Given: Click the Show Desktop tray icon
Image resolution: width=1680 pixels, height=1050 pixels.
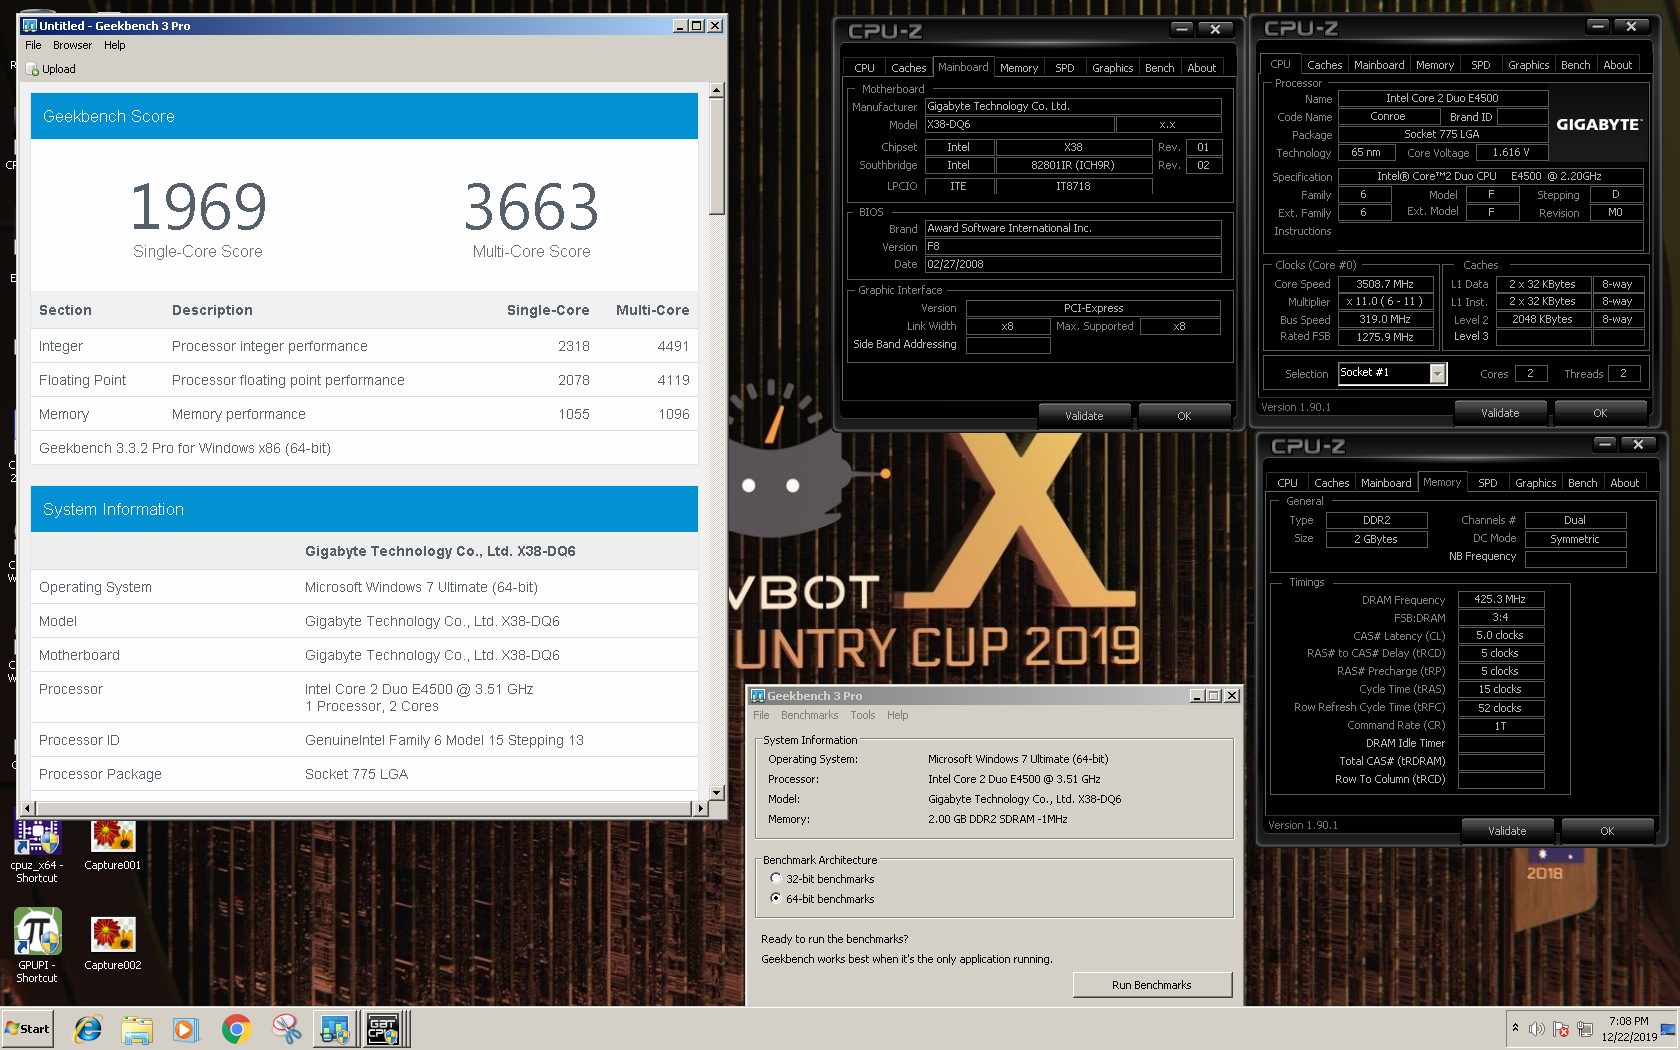Looking at the screenshot, I should 1668,1029.
